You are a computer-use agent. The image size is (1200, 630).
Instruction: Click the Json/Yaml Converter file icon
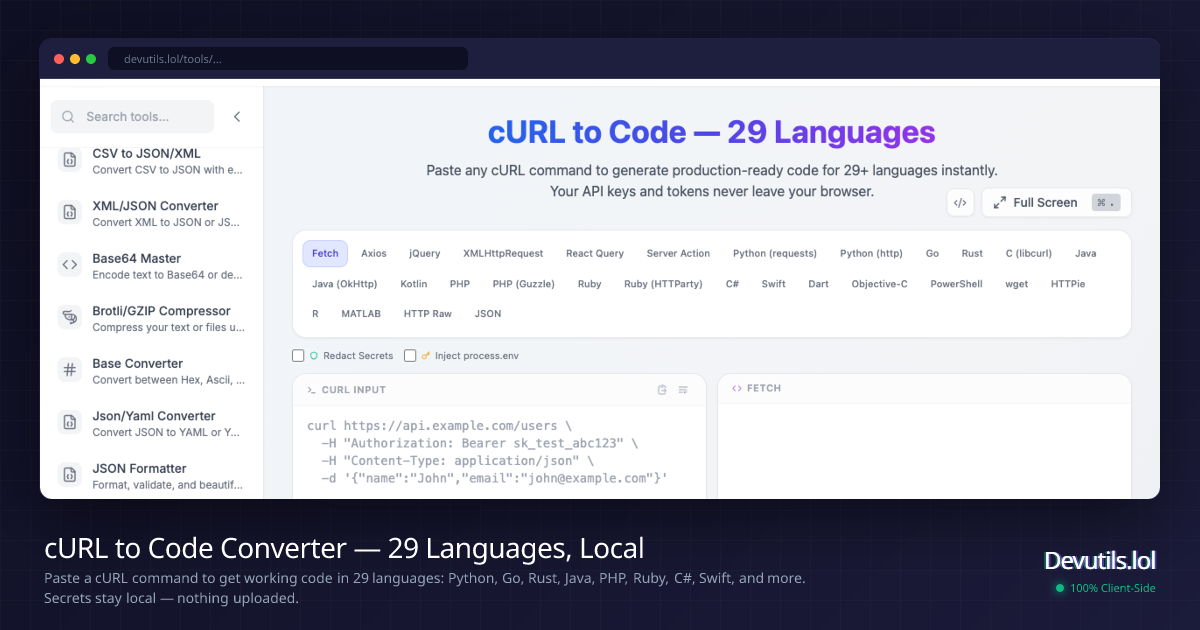pyautogui.click(x=69, y=422)
